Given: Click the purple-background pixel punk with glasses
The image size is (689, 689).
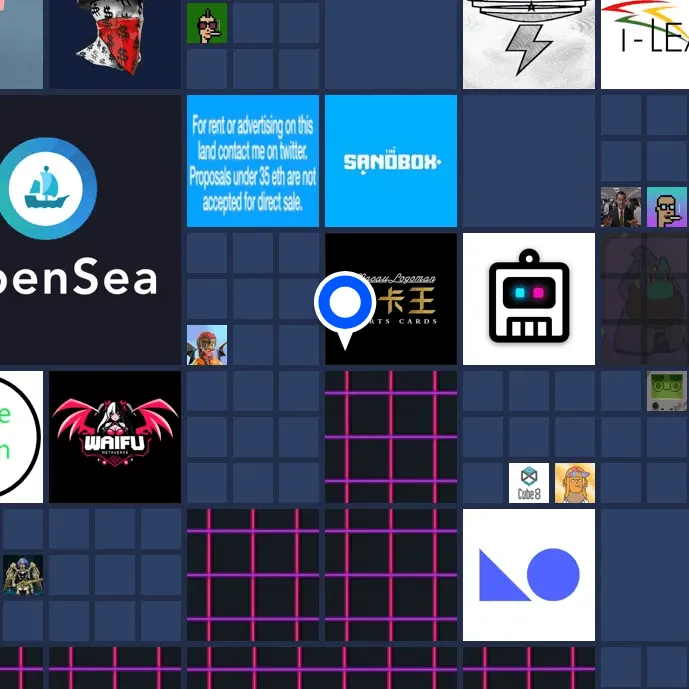Looking at the screenshot, I should (x=667, y=207).
